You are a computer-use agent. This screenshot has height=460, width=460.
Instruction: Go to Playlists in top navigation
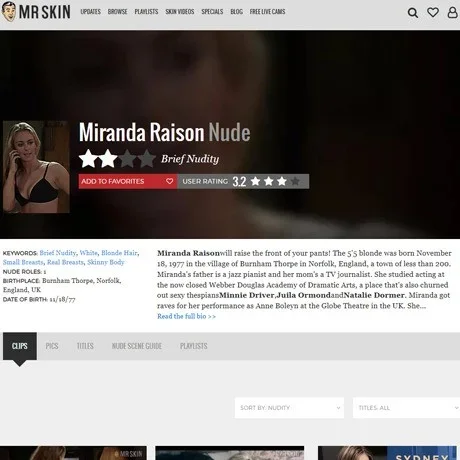click(x=146, y=12)
